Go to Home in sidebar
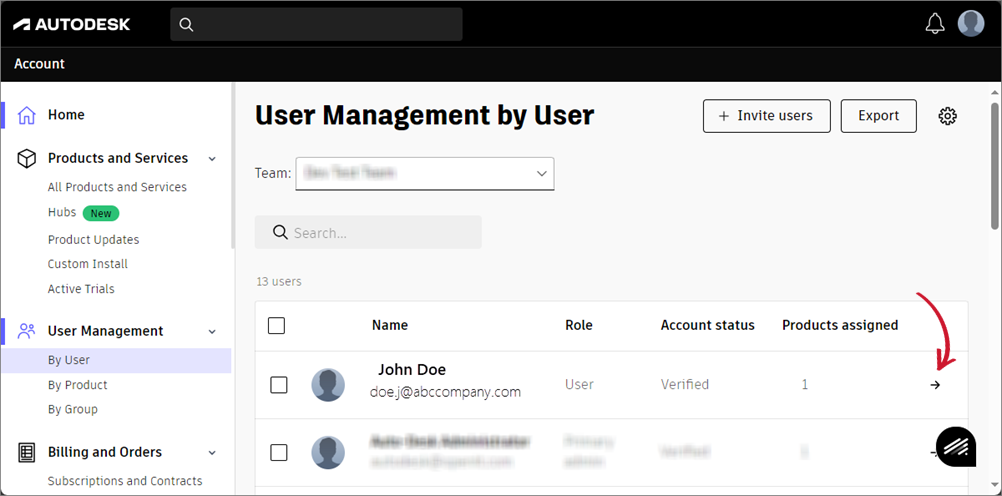Screen dimensions: 1002x496 pos(66,115)
